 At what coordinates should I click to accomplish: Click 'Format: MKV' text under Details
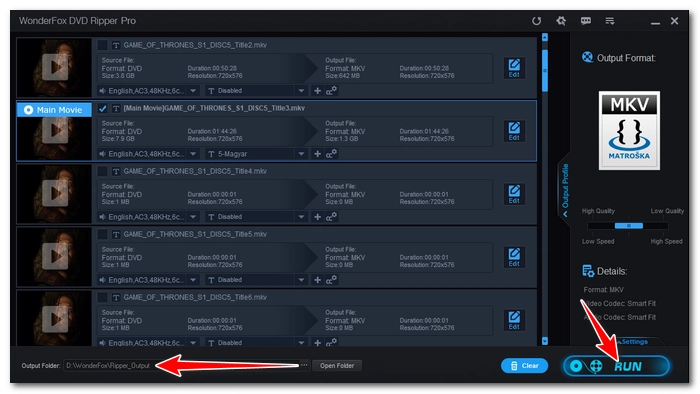coord(603,290)
